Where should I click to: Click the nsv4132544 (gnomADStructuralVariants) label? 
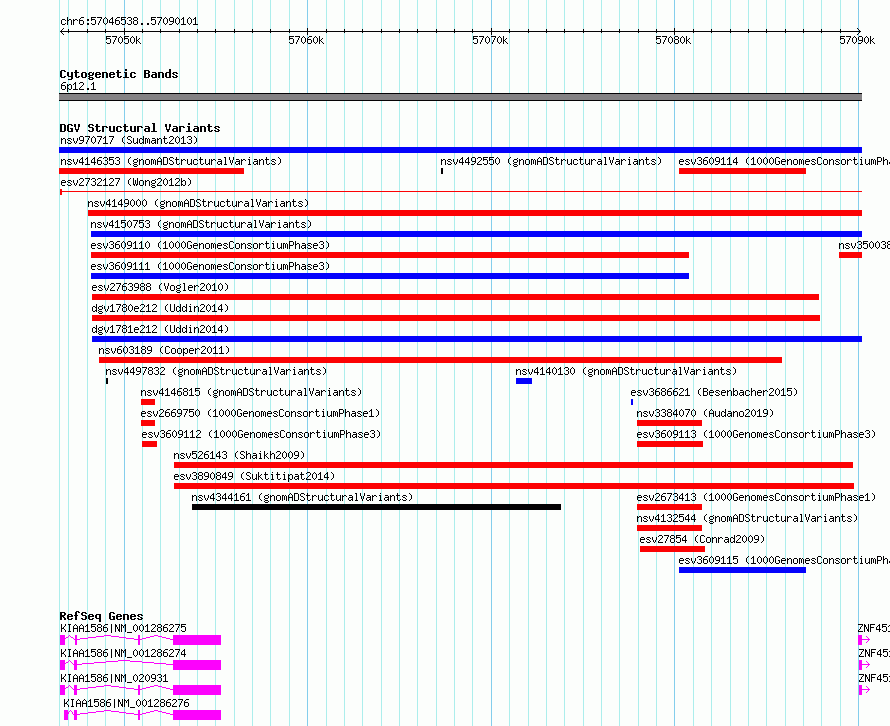(747, 518)
